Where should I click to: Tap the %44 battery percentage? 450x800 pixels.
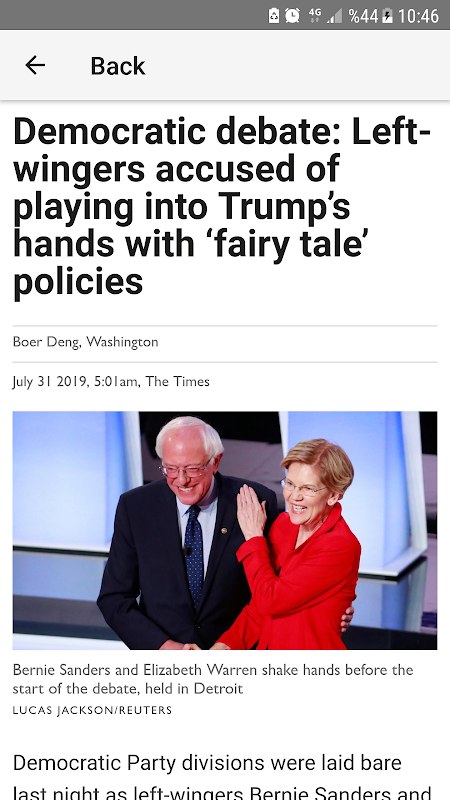364,16
